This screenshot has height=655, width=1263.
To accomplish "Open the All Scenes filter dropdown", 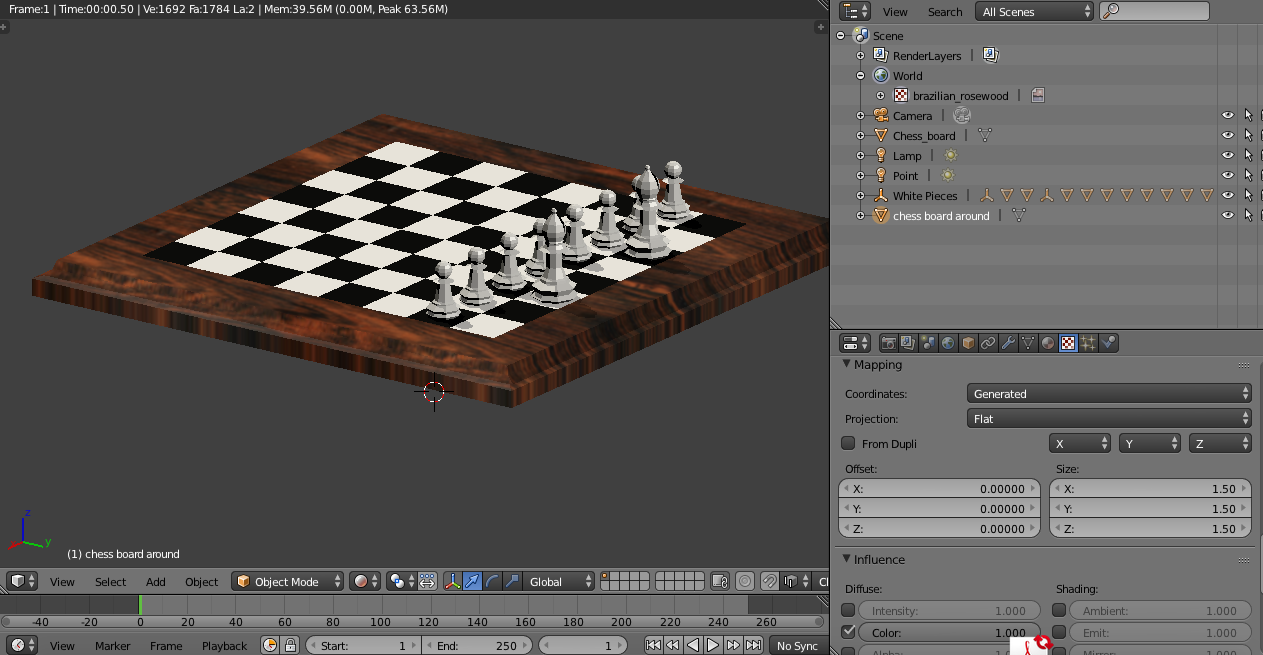I will (x=1033, y=11).
